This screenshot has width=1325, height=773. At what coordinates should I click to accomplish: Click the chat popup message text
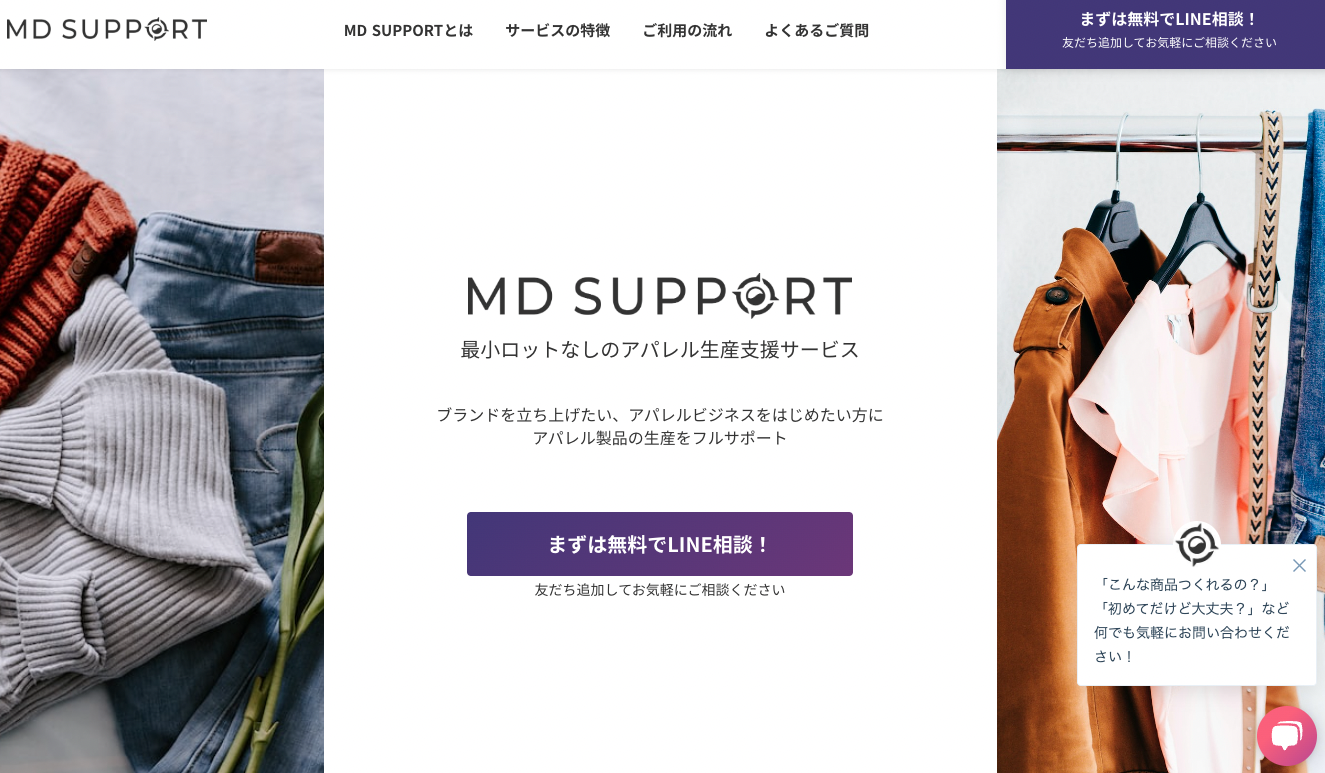1192,620
